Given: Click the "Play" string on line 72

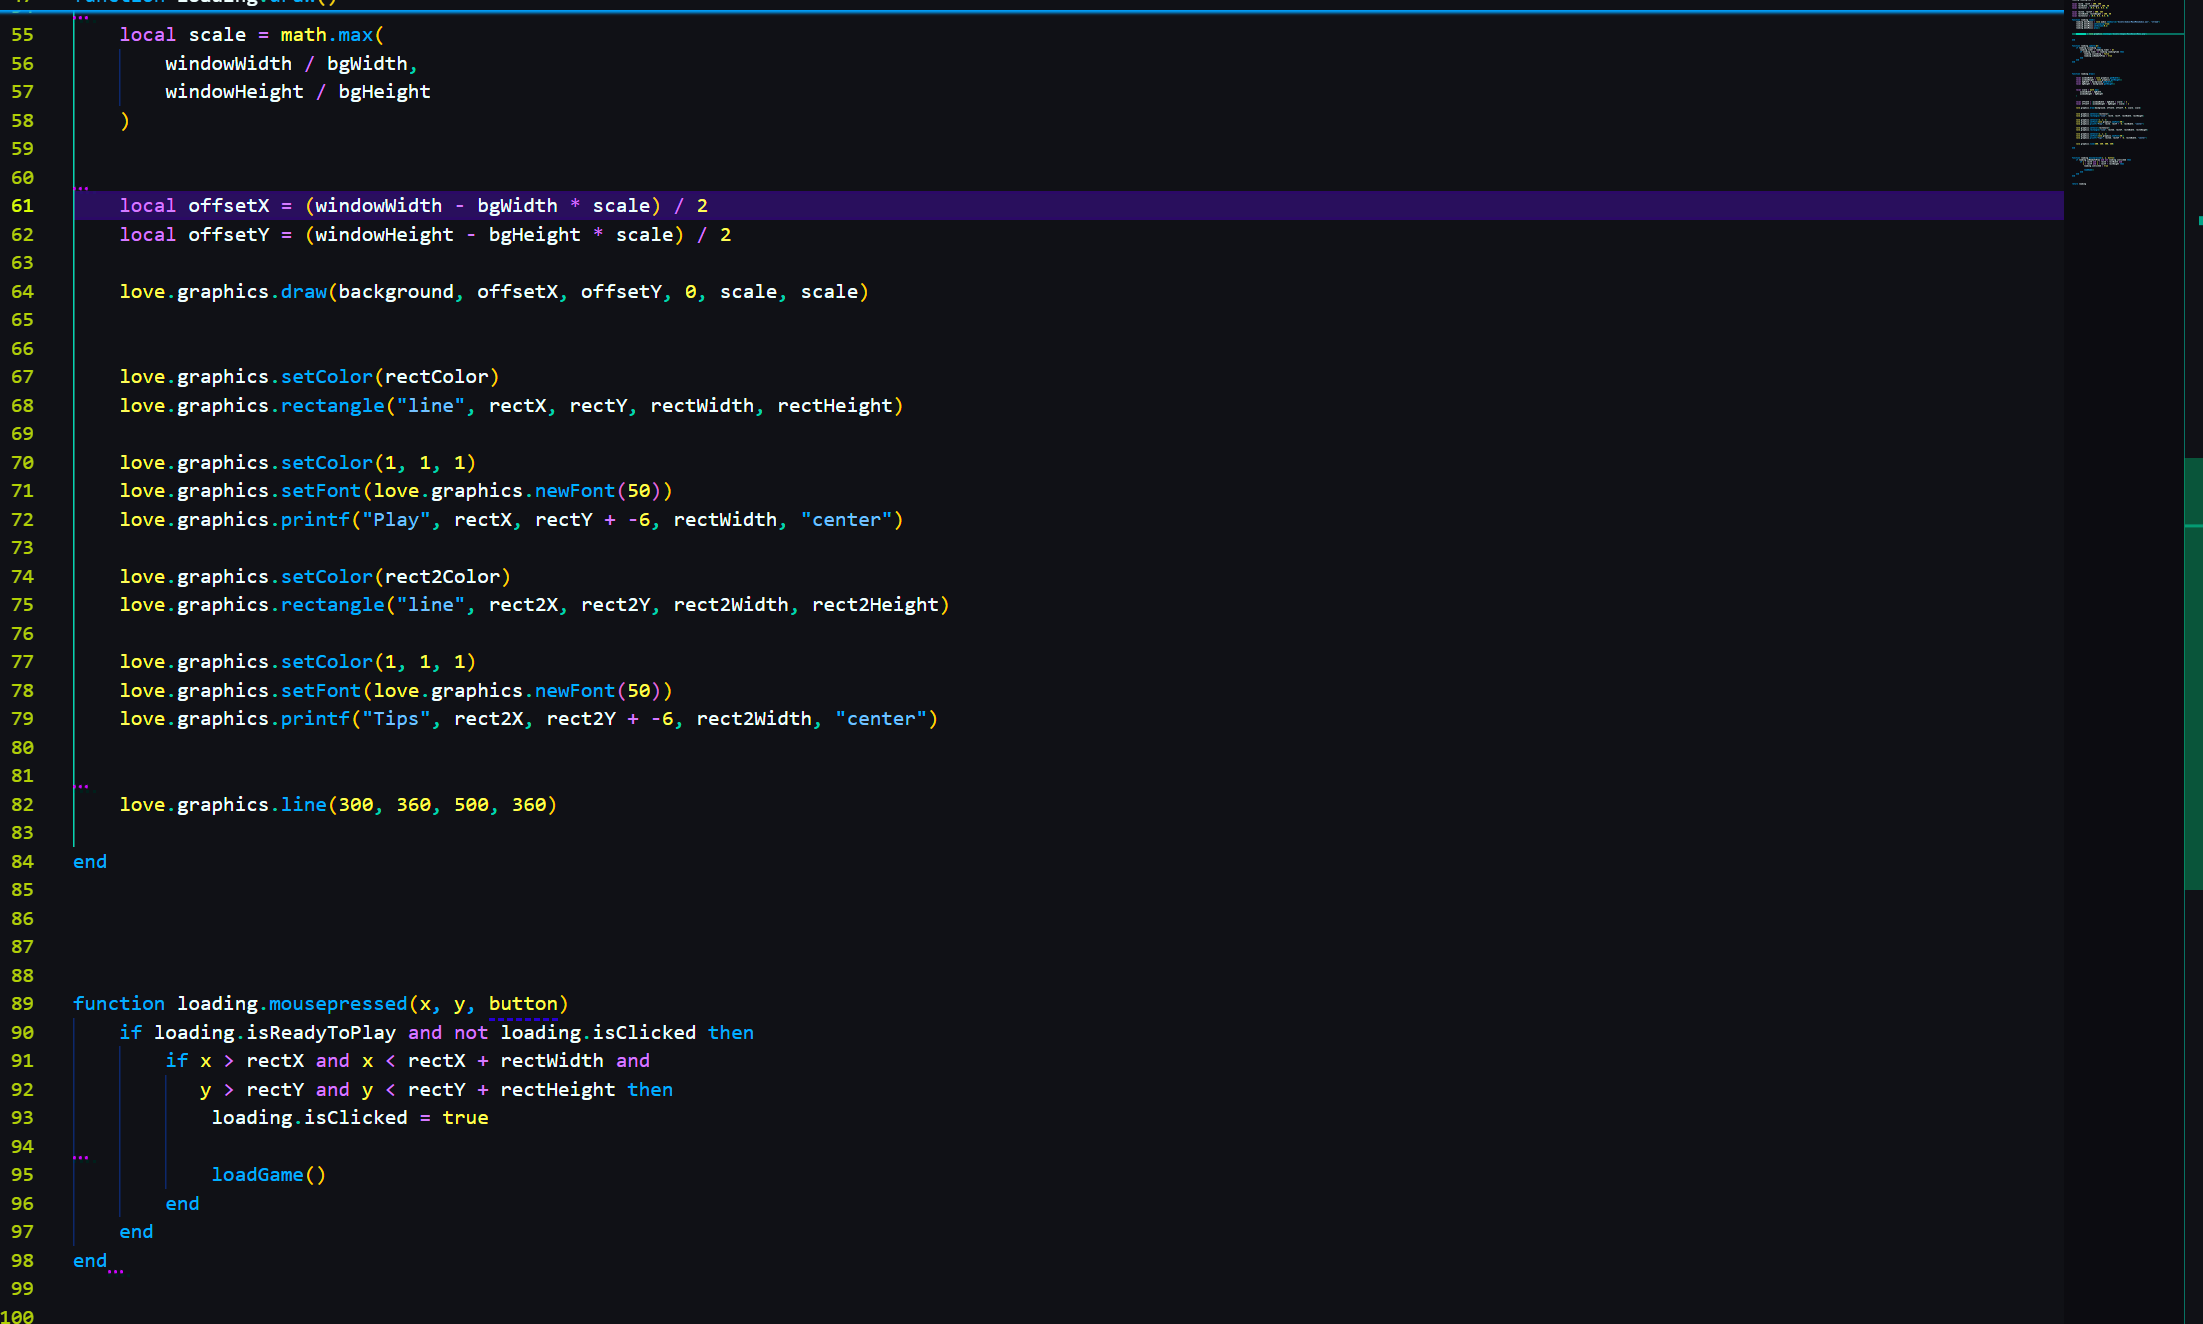Looking at the screenshot, I should [x=396, y=520].
